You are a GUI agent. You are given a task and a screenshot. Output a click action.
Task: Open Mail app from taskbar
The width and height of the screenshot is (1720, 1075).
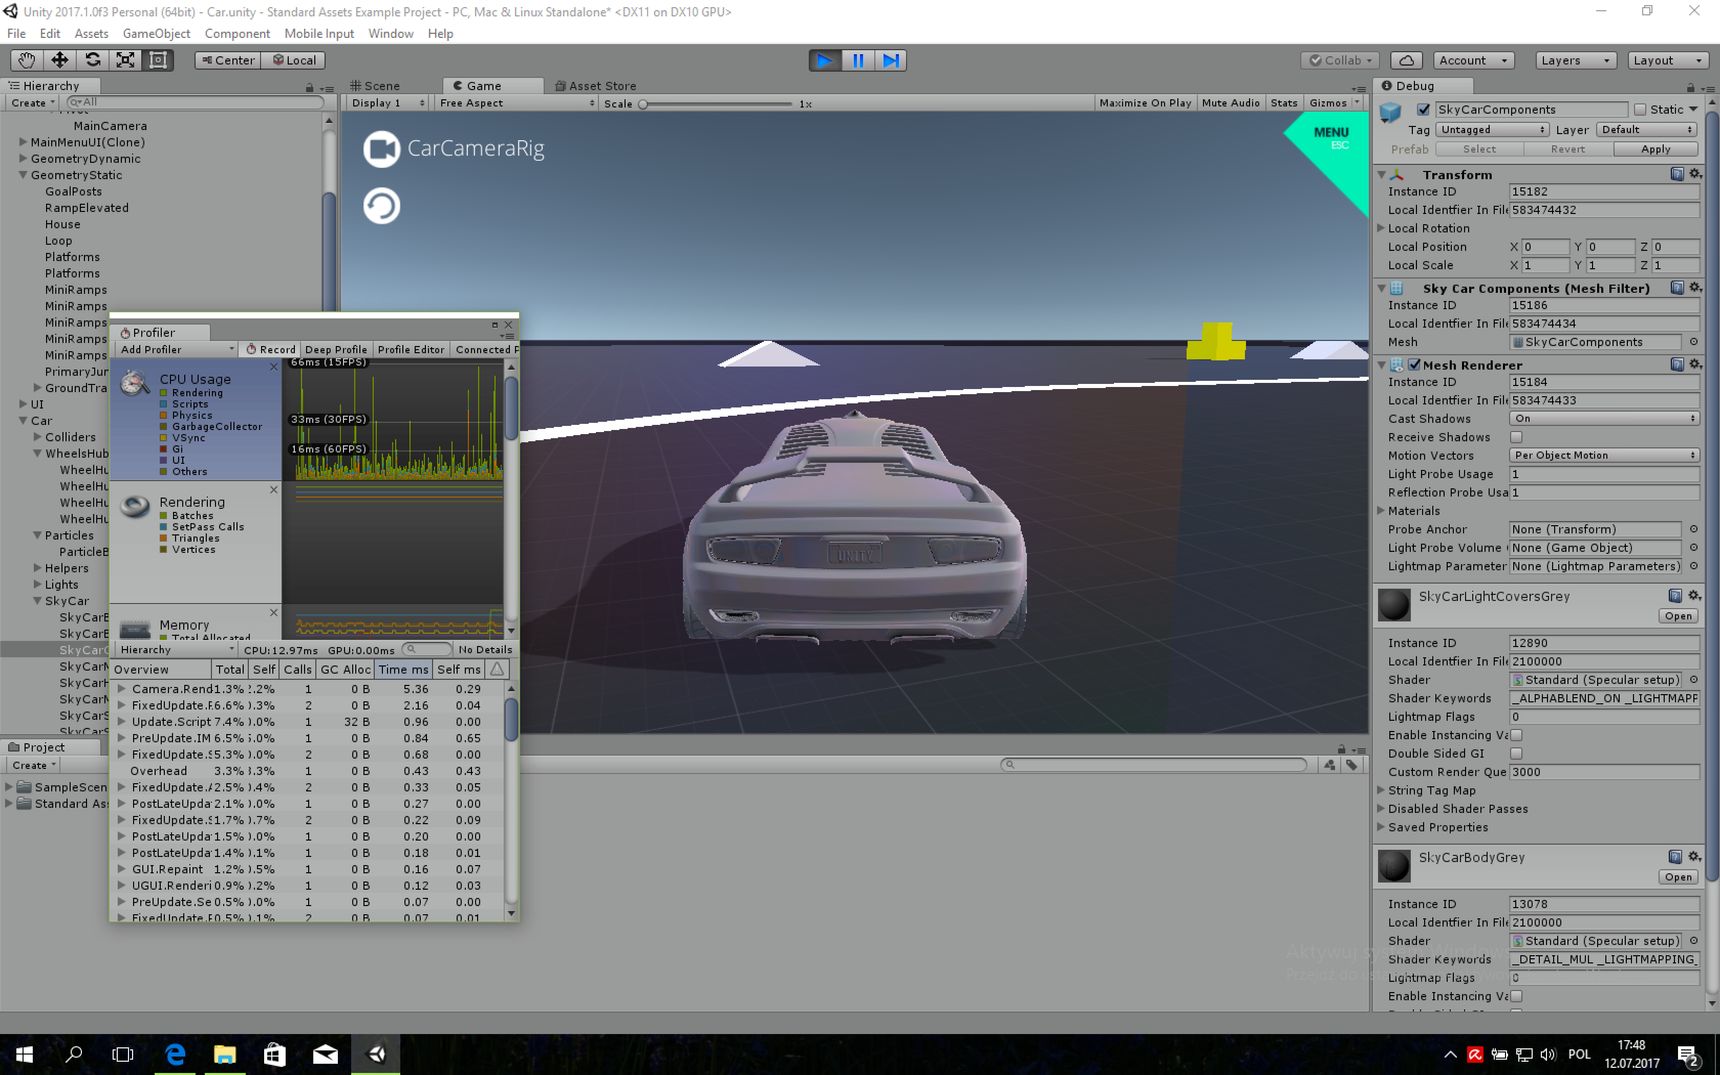click(325, 1054)
